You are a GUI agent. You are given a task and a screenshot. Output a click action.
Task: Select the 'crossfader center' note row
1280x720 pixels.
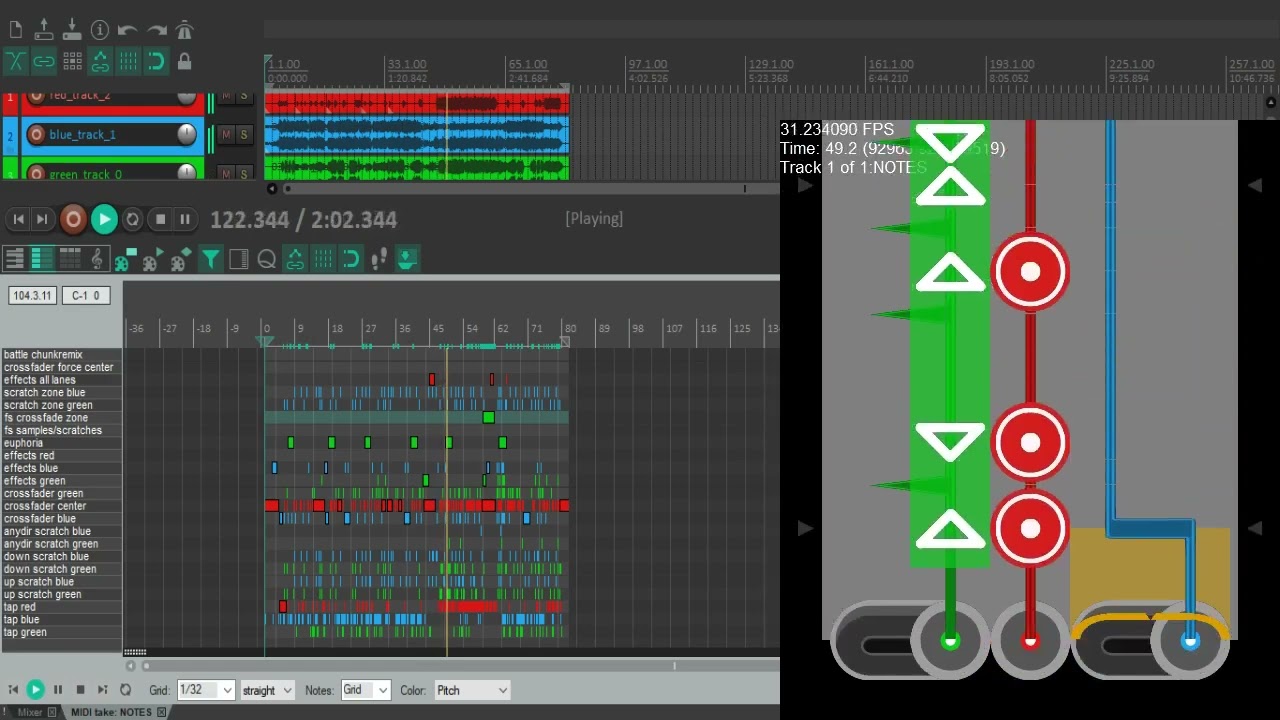[x=62, y=506]
